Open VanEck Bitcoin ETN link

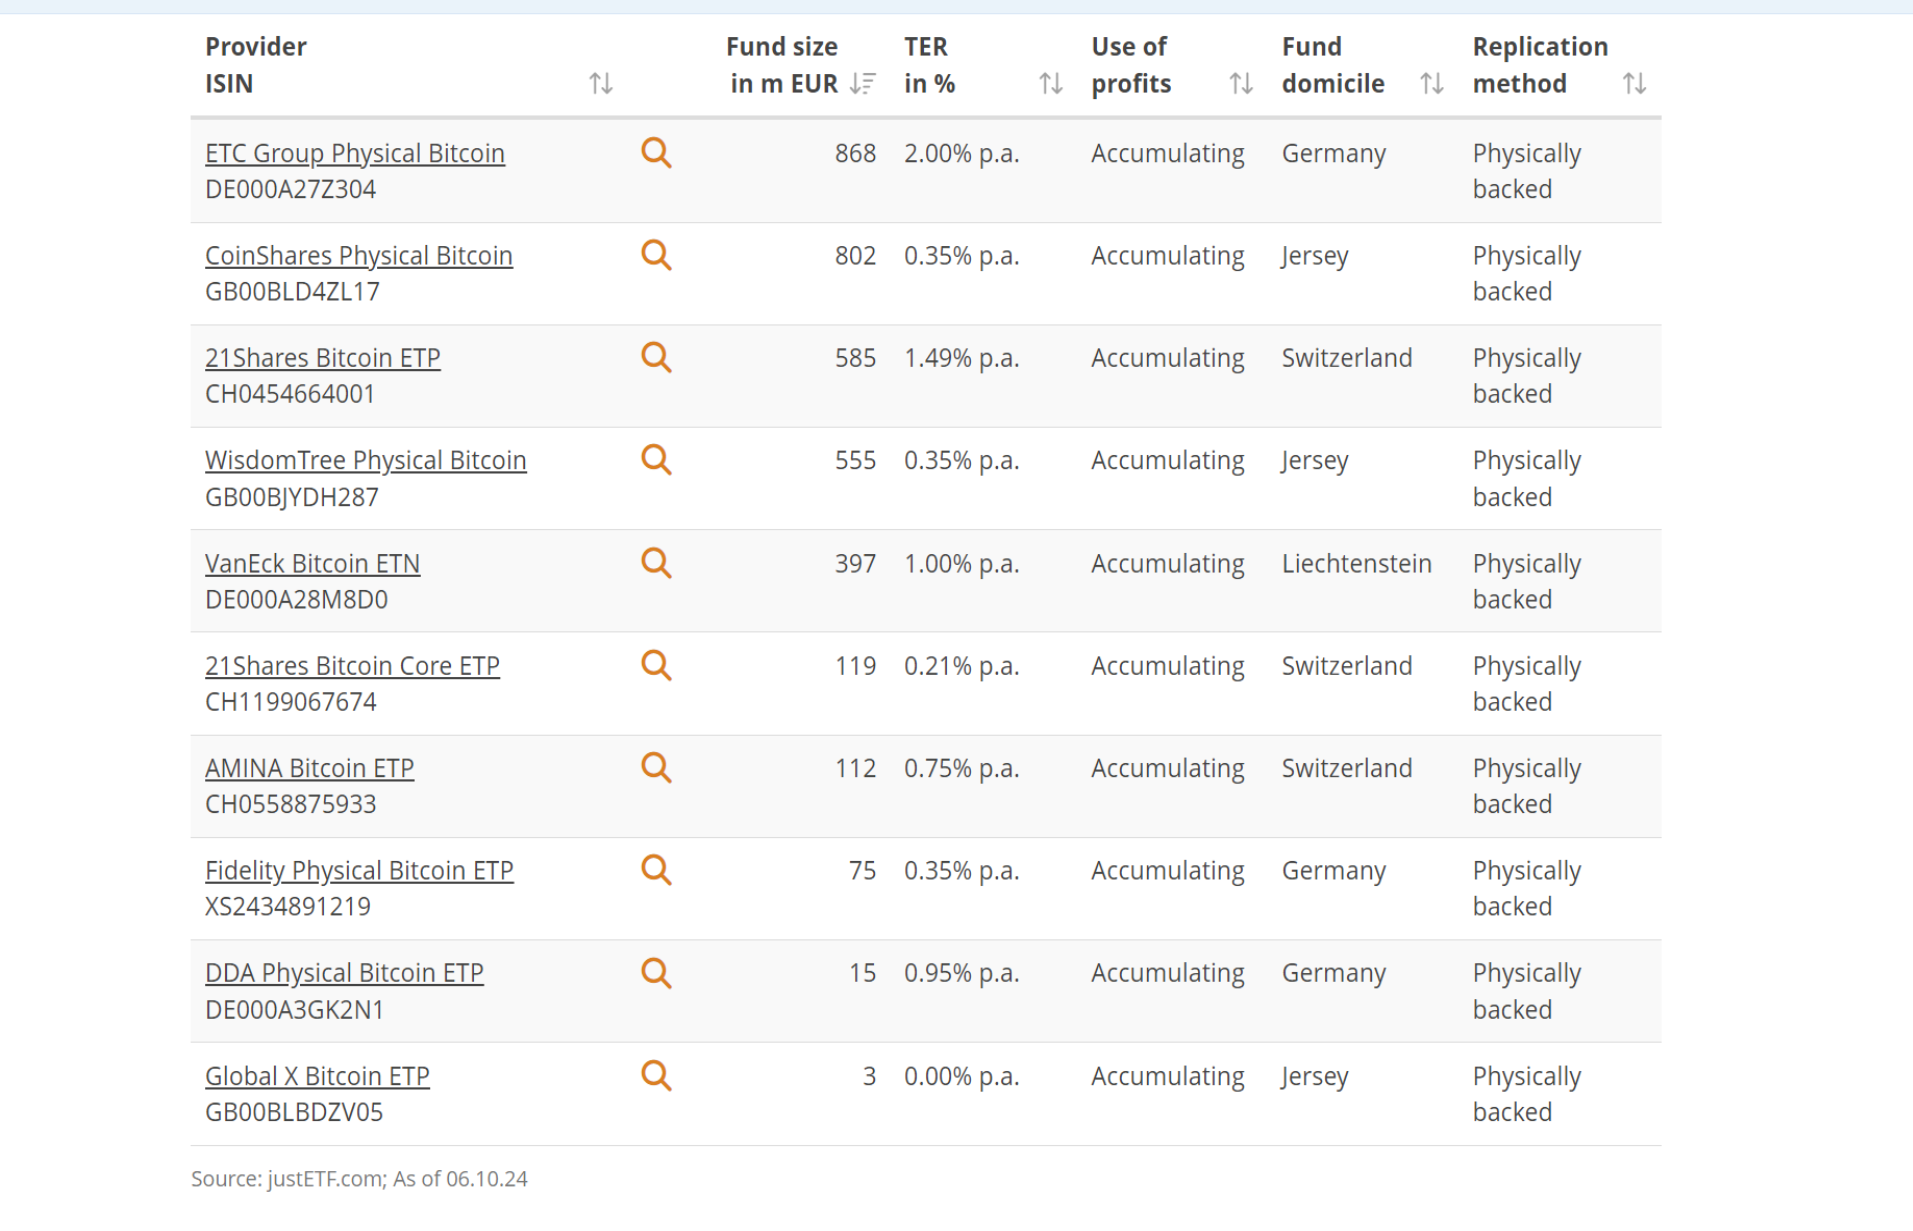313,563
